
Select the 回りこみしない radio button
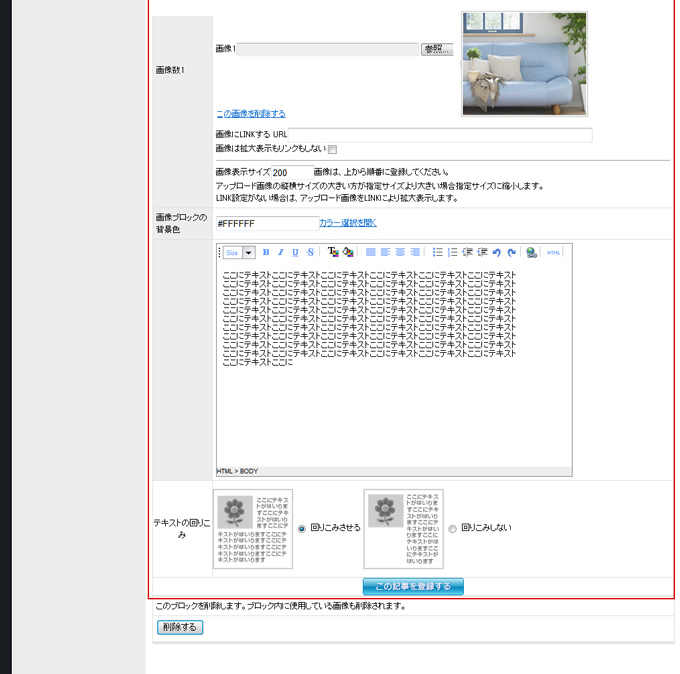(x=452, y=528)
